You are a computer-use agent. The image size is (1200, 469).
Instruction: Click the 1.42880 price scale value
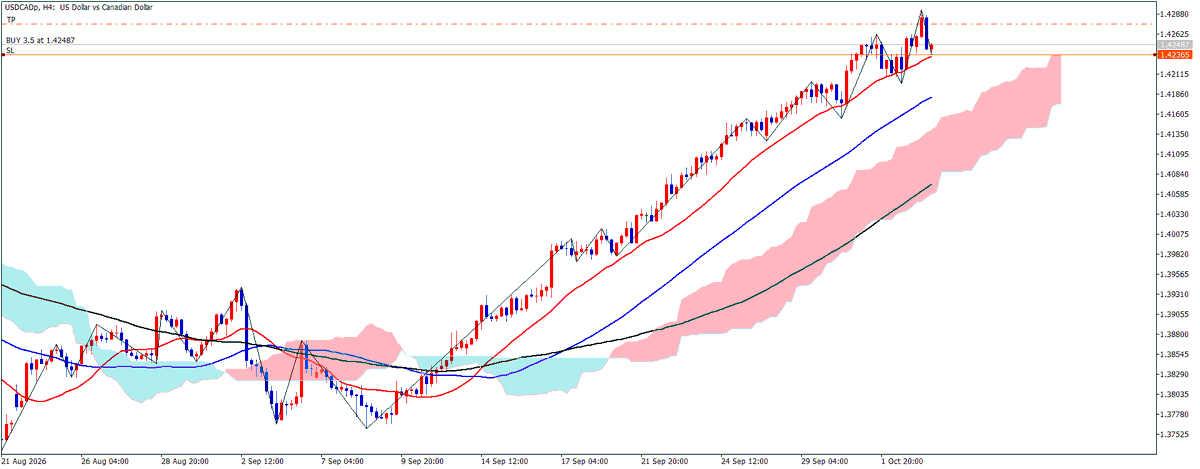point(1175,14)
